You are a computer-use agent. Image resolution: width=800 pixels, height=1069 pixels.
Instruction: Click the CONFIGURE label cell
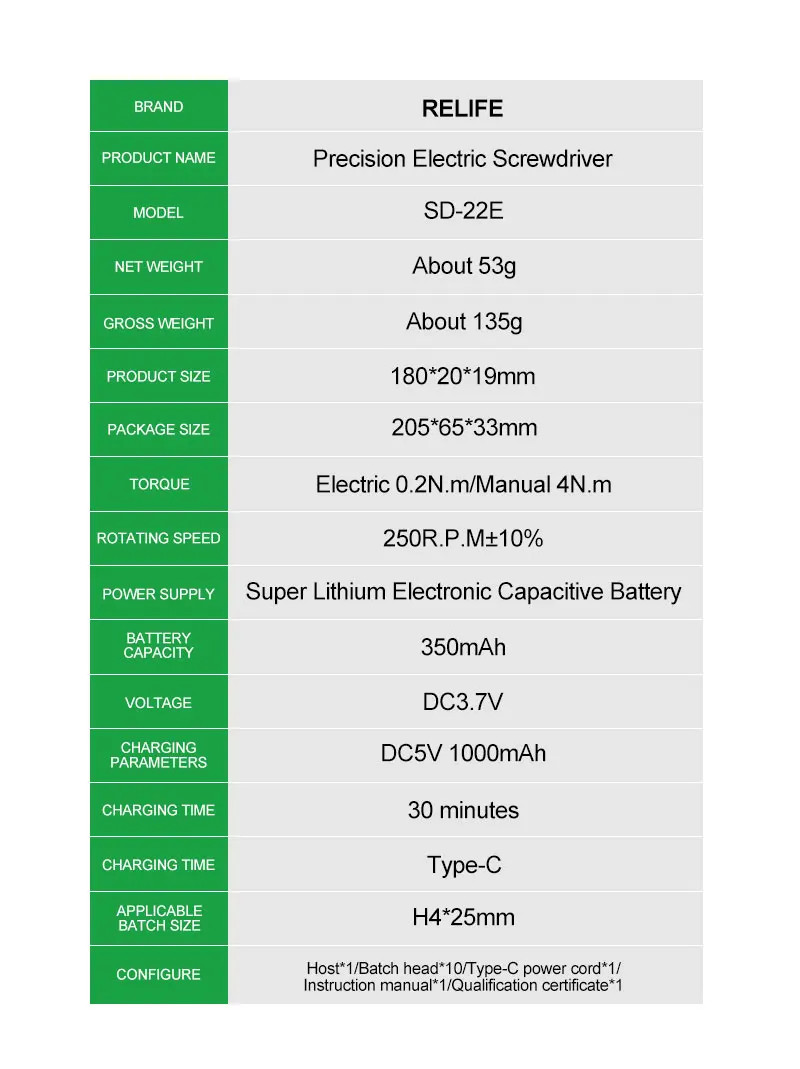point(158,975)
